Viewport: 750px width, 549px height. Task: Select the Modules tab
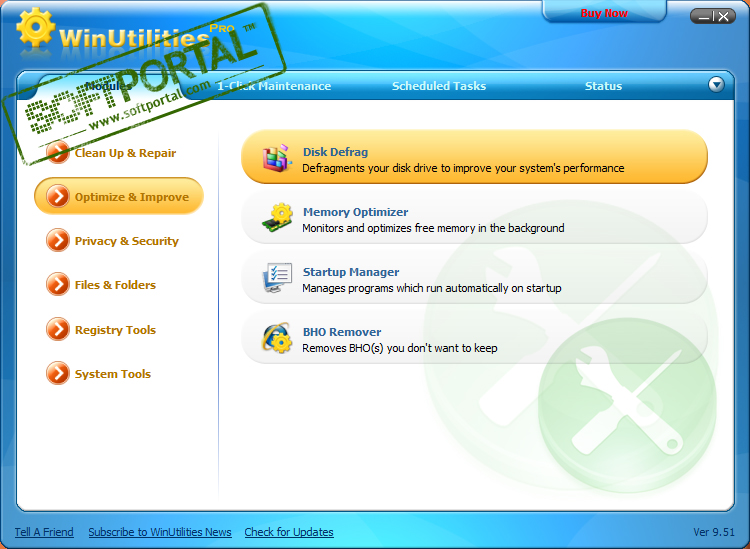pos(108,86)
